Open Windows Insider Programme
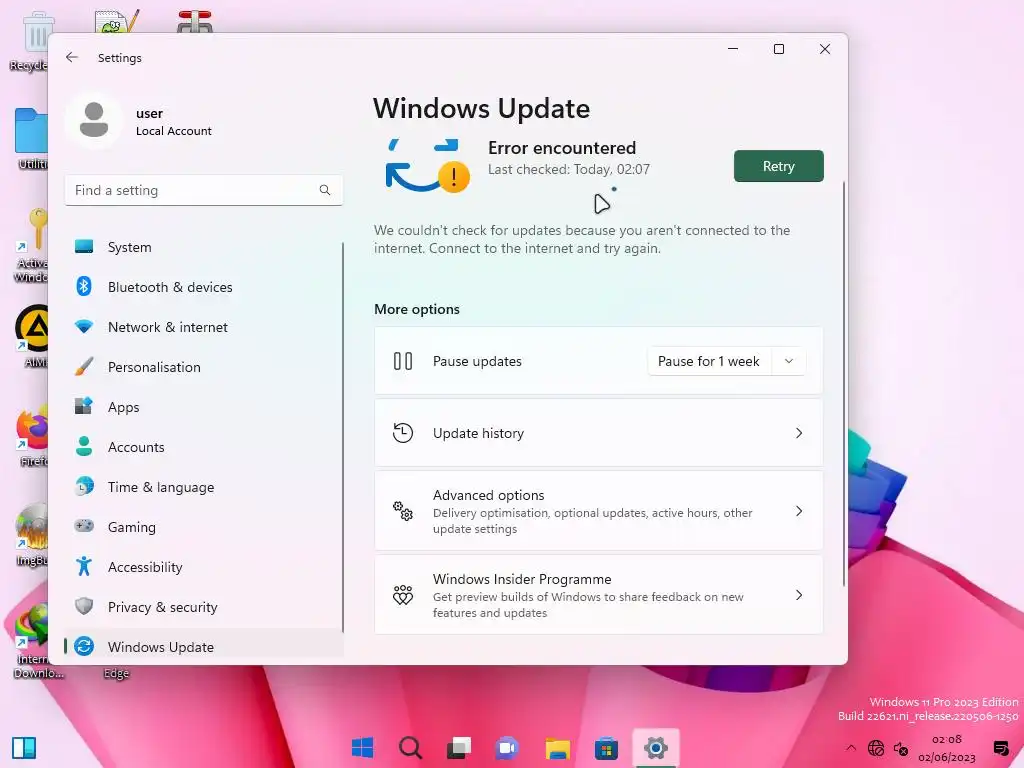This screenshot has height=768, width=1024. pyautogui.click(x=599, y=595)
